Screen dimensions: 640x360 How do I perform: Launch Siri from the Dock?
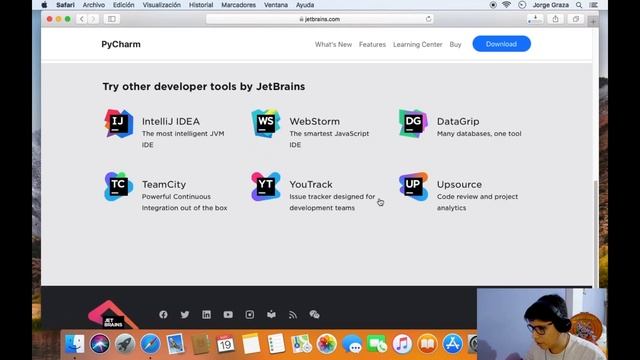click(x=100, y=344)
